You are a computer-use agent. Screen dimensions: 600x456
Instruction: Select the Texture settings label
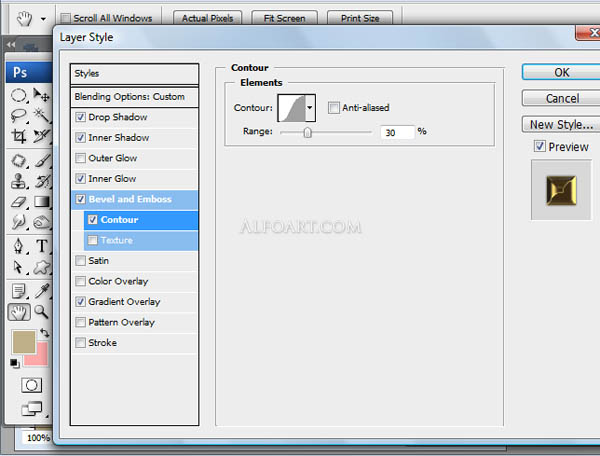tap(117, 240)
